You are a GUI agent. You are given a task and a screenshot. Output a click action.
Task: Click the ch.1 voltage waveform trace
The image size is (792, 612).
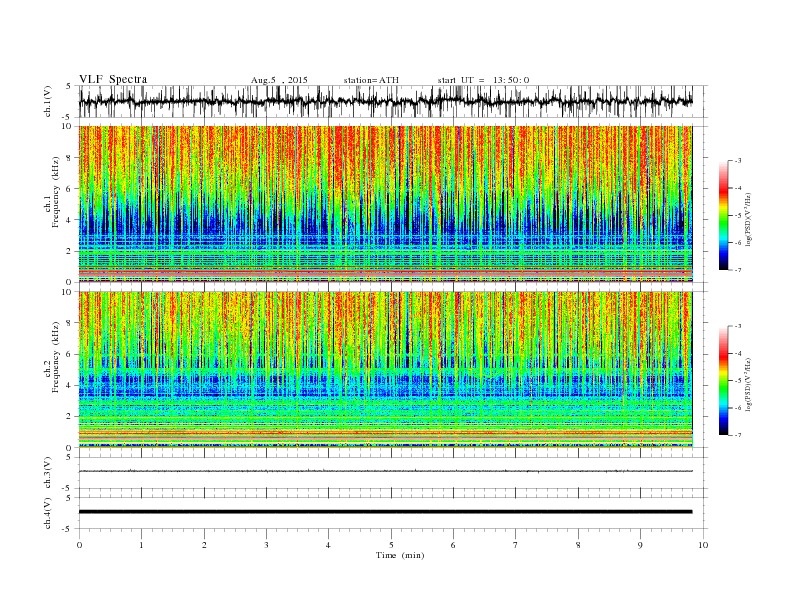tap(385, 101)
